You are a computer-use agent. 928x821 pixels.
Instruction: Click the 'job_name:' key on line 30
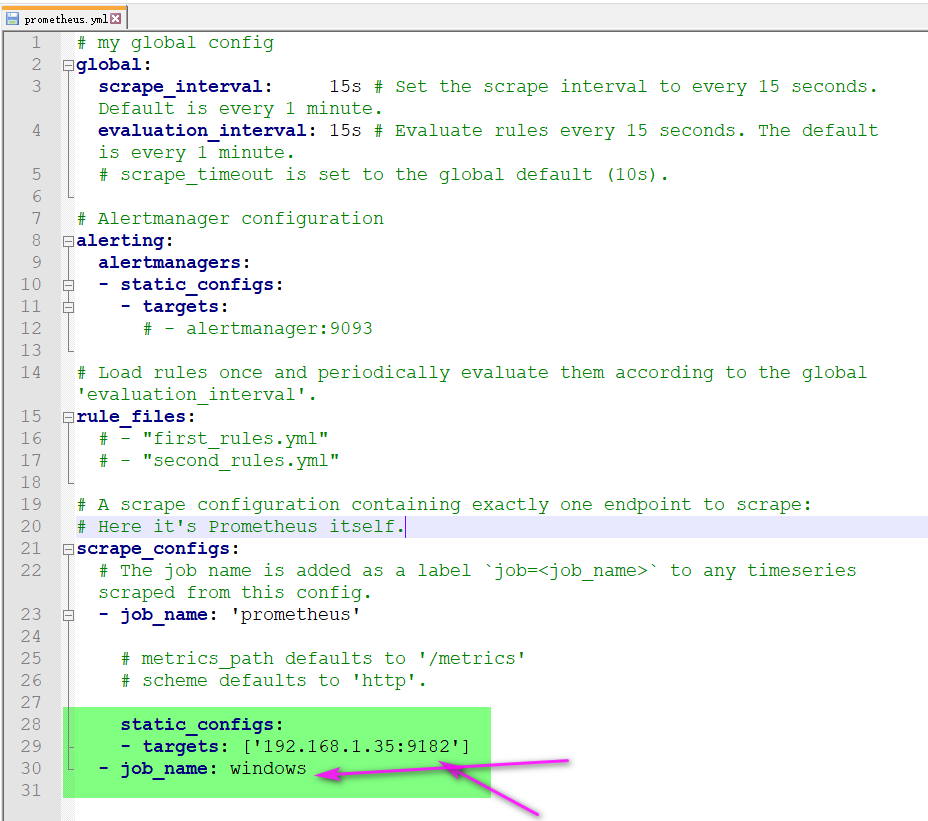coord(169,768)
